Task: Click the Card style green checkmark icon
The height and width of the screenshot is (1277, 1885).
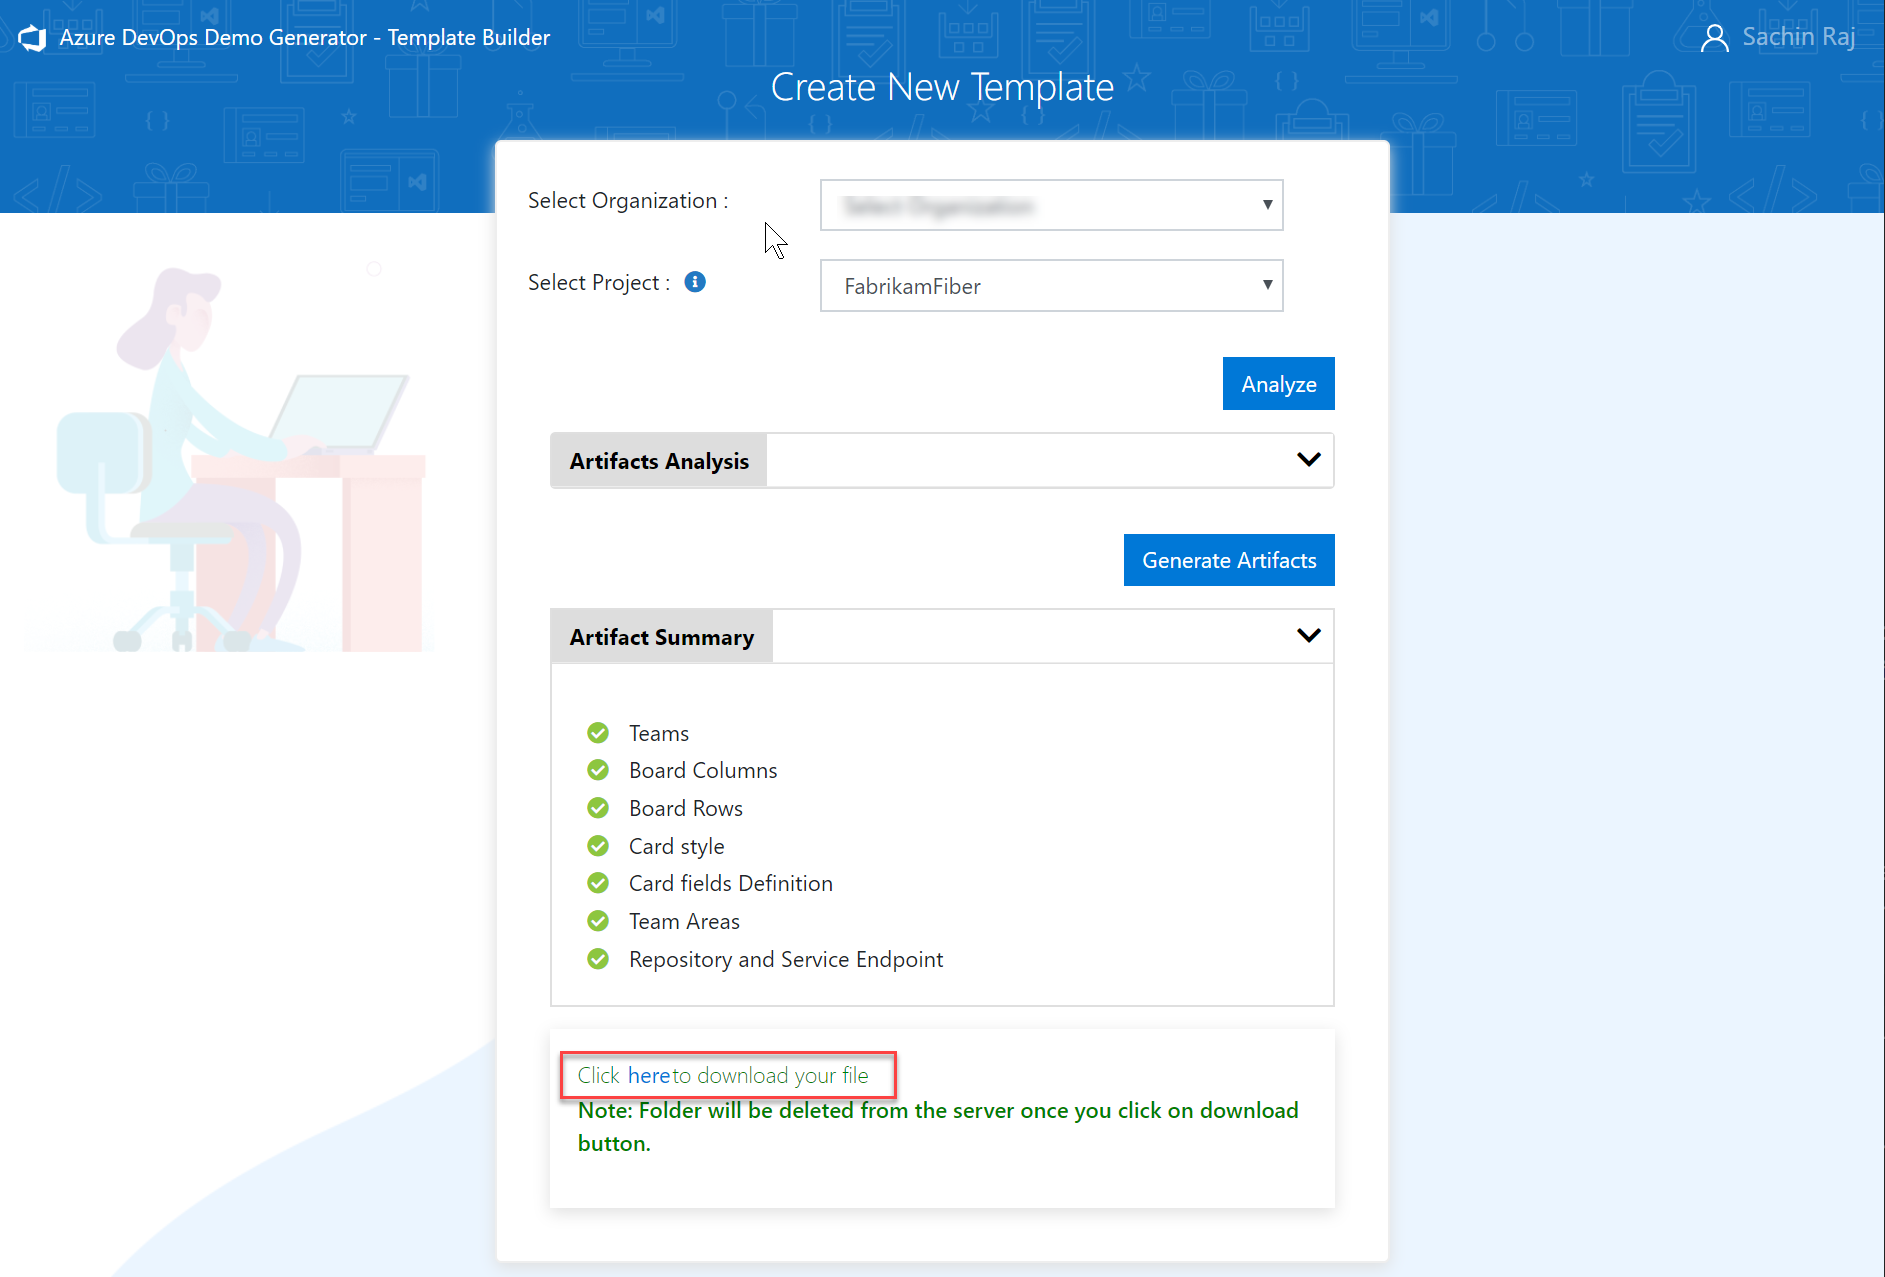Action: [598, 846]
